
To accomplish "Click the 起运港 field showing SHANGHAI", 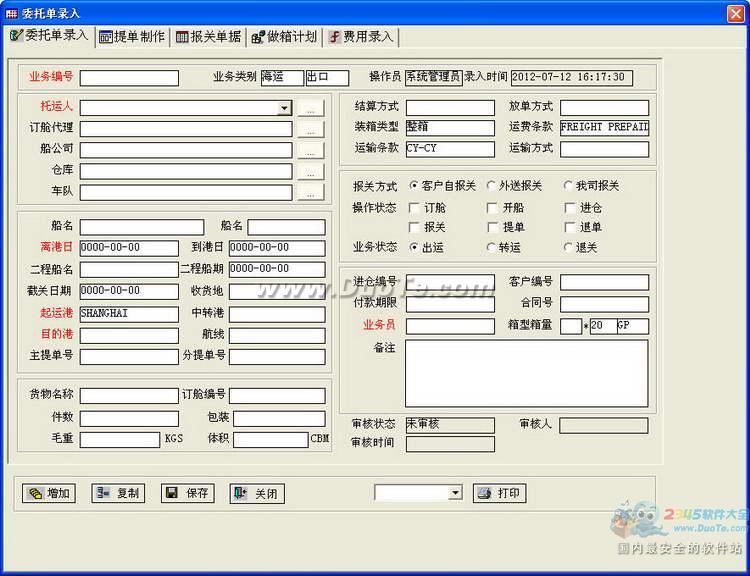I will tap(129, 314).
